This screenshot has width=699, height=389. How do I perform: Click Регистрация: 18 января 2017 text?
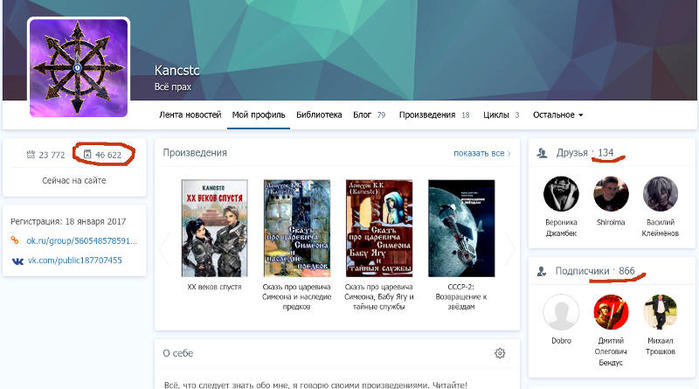pos(68,221)
